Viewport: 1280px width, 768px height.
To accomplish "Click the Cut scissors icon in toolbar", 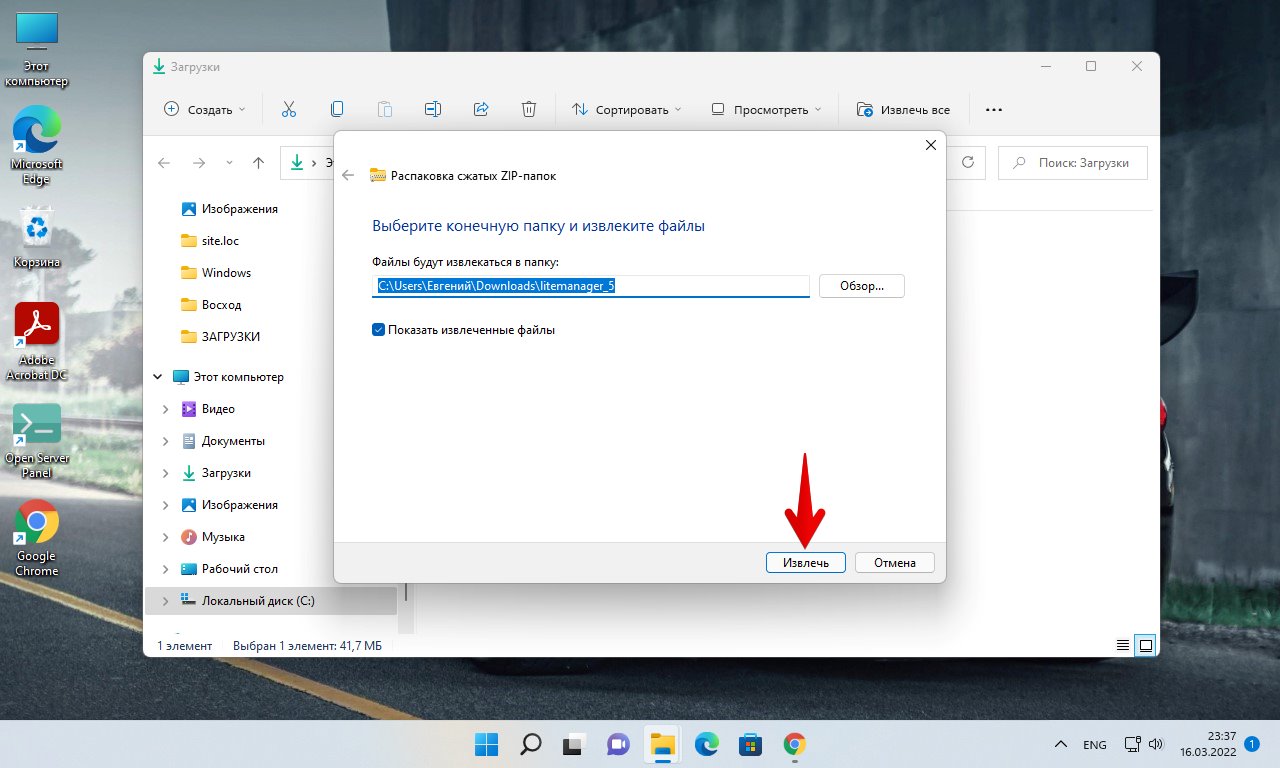I will (x=289, y=109).
